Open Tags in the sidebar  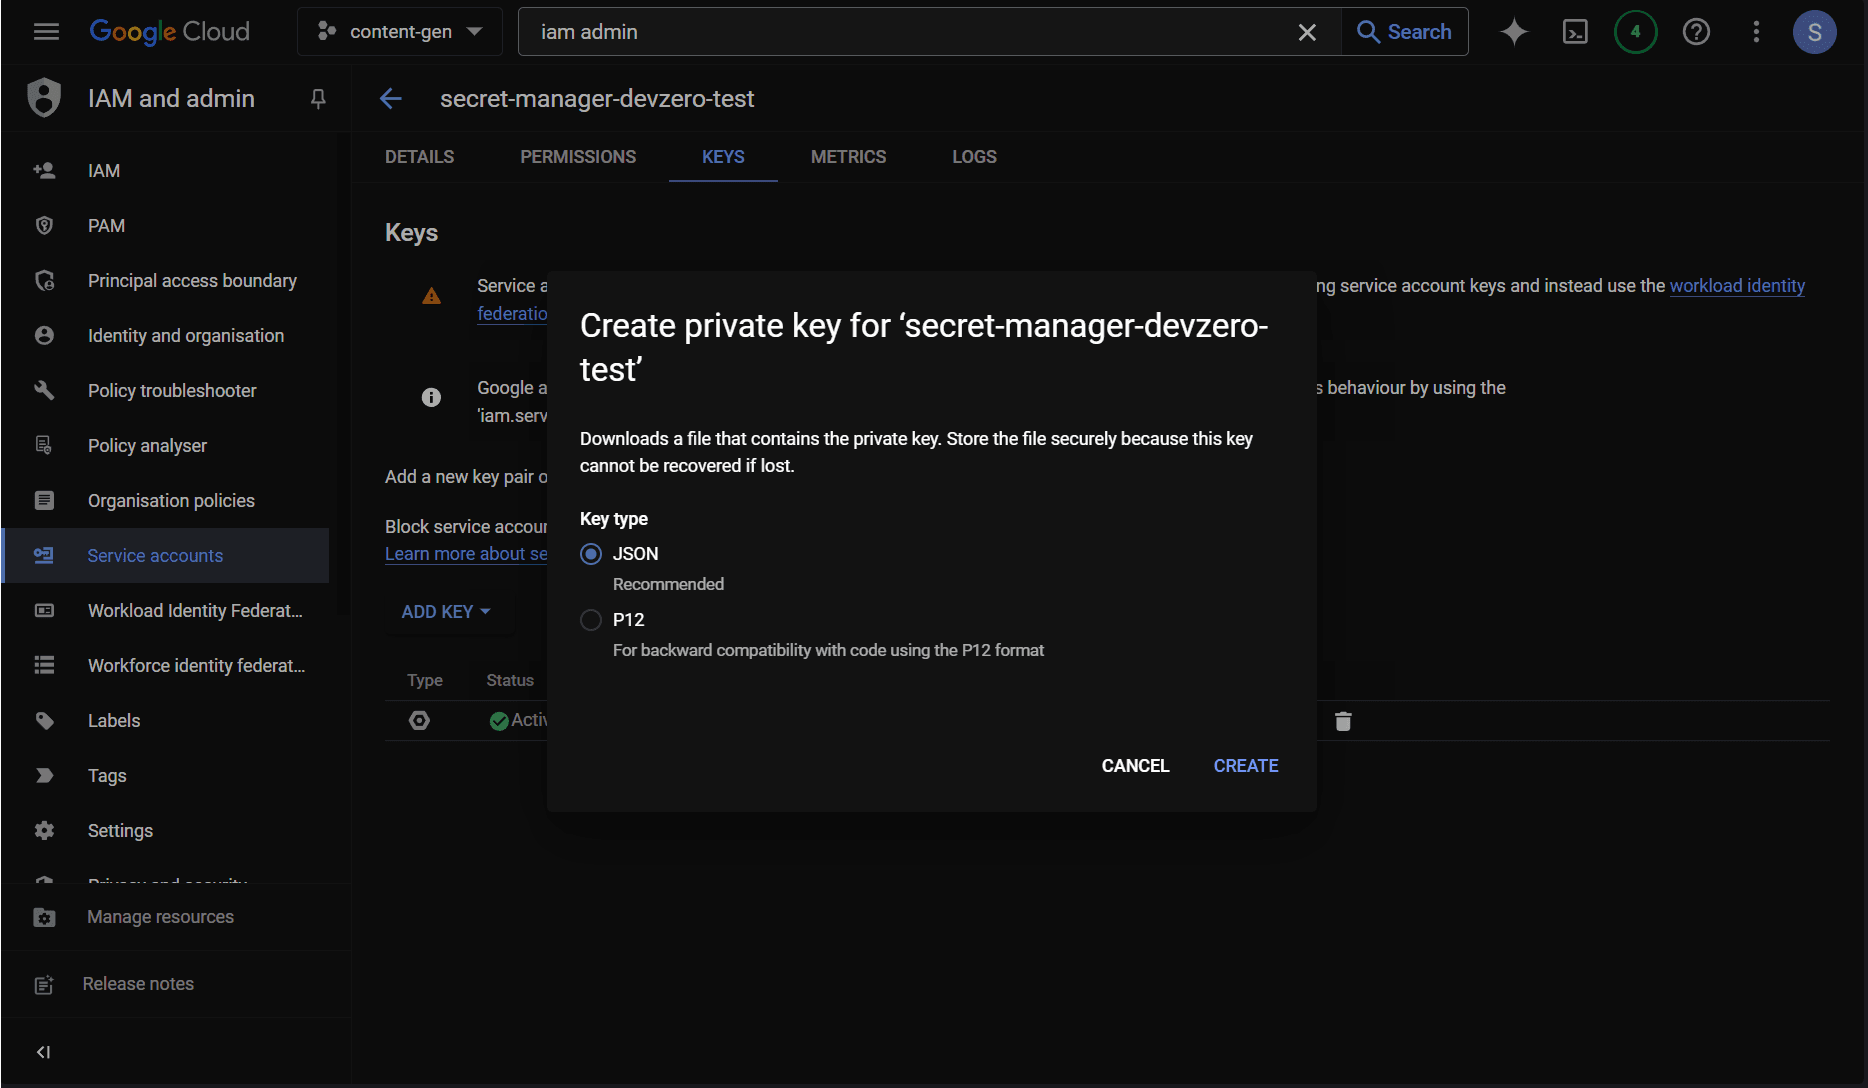pos(165,776)
